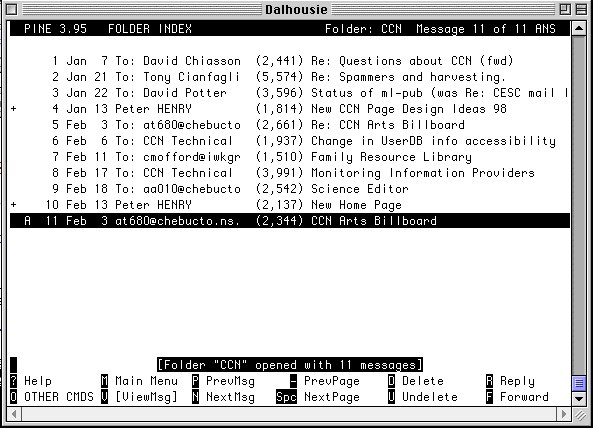
Task: Open OTHER CMDS command list
Action: click(59, 397)
